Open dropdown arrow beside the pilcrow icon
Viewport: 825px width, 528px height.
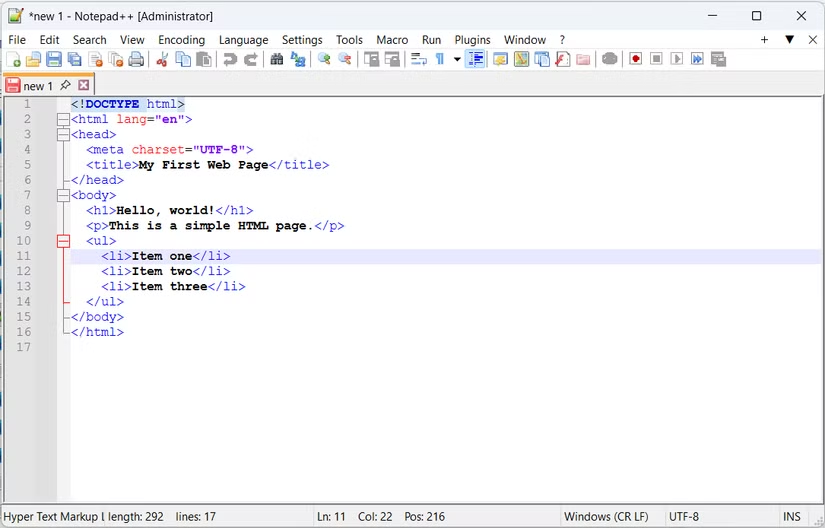(x=457, y=60)
